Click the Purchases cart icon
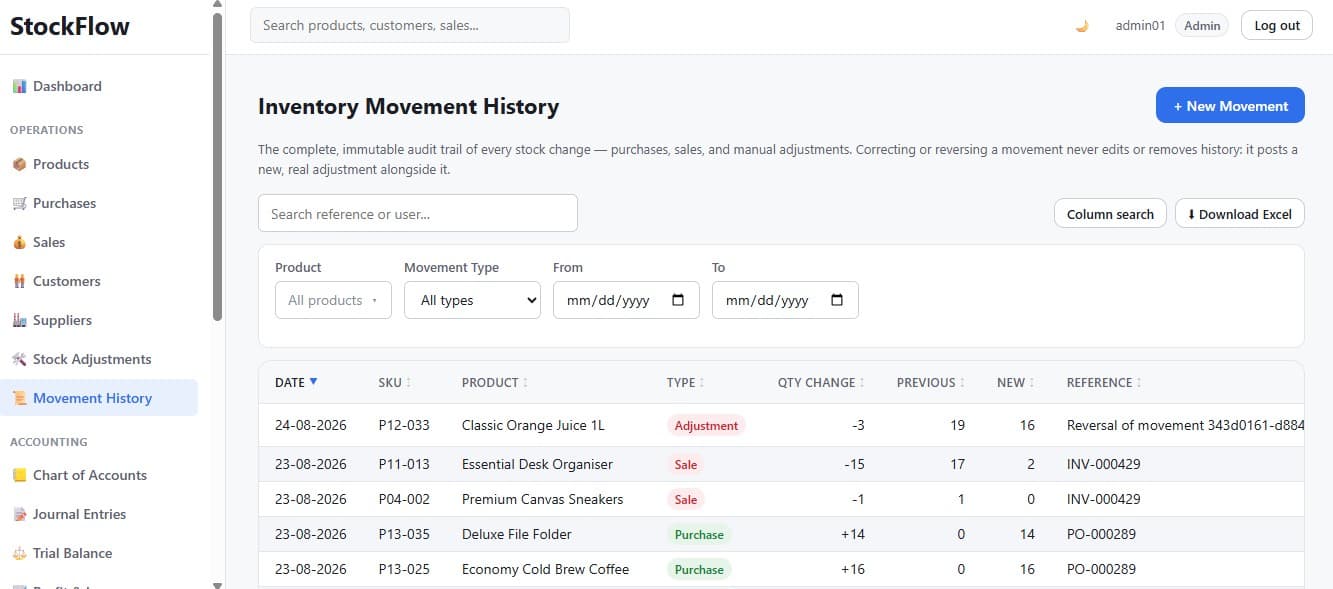 tap(19, 203)
